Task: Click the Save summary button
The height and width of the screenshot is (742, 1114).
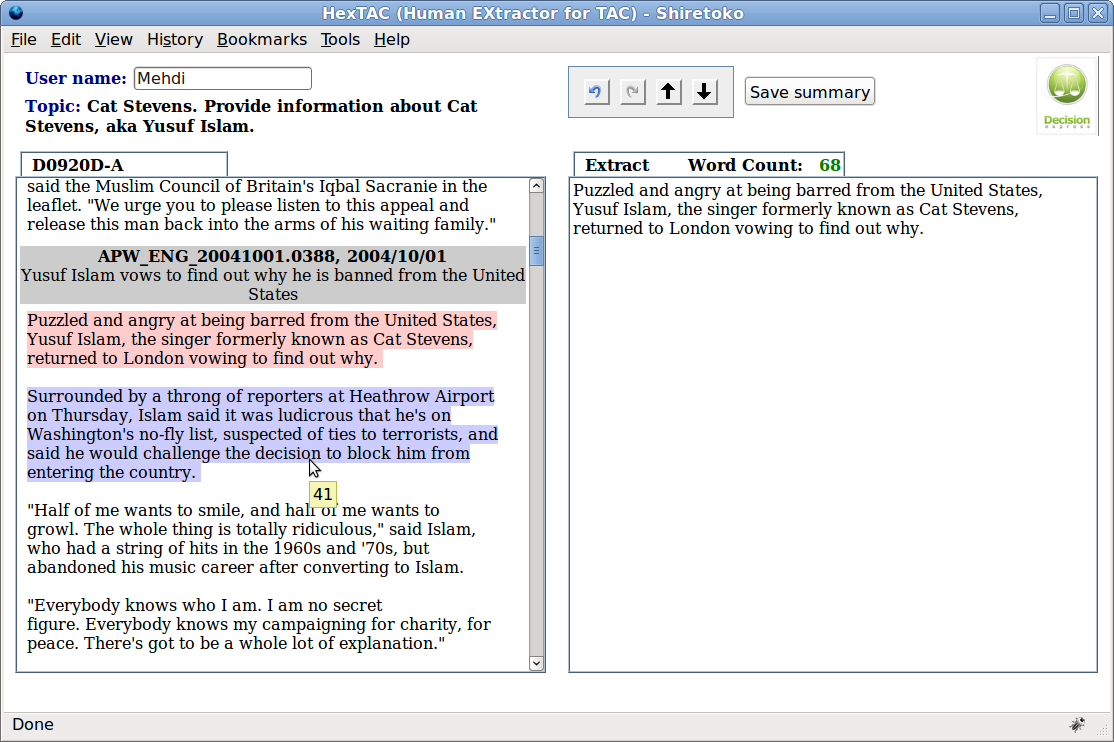Action: coord(809,92)
